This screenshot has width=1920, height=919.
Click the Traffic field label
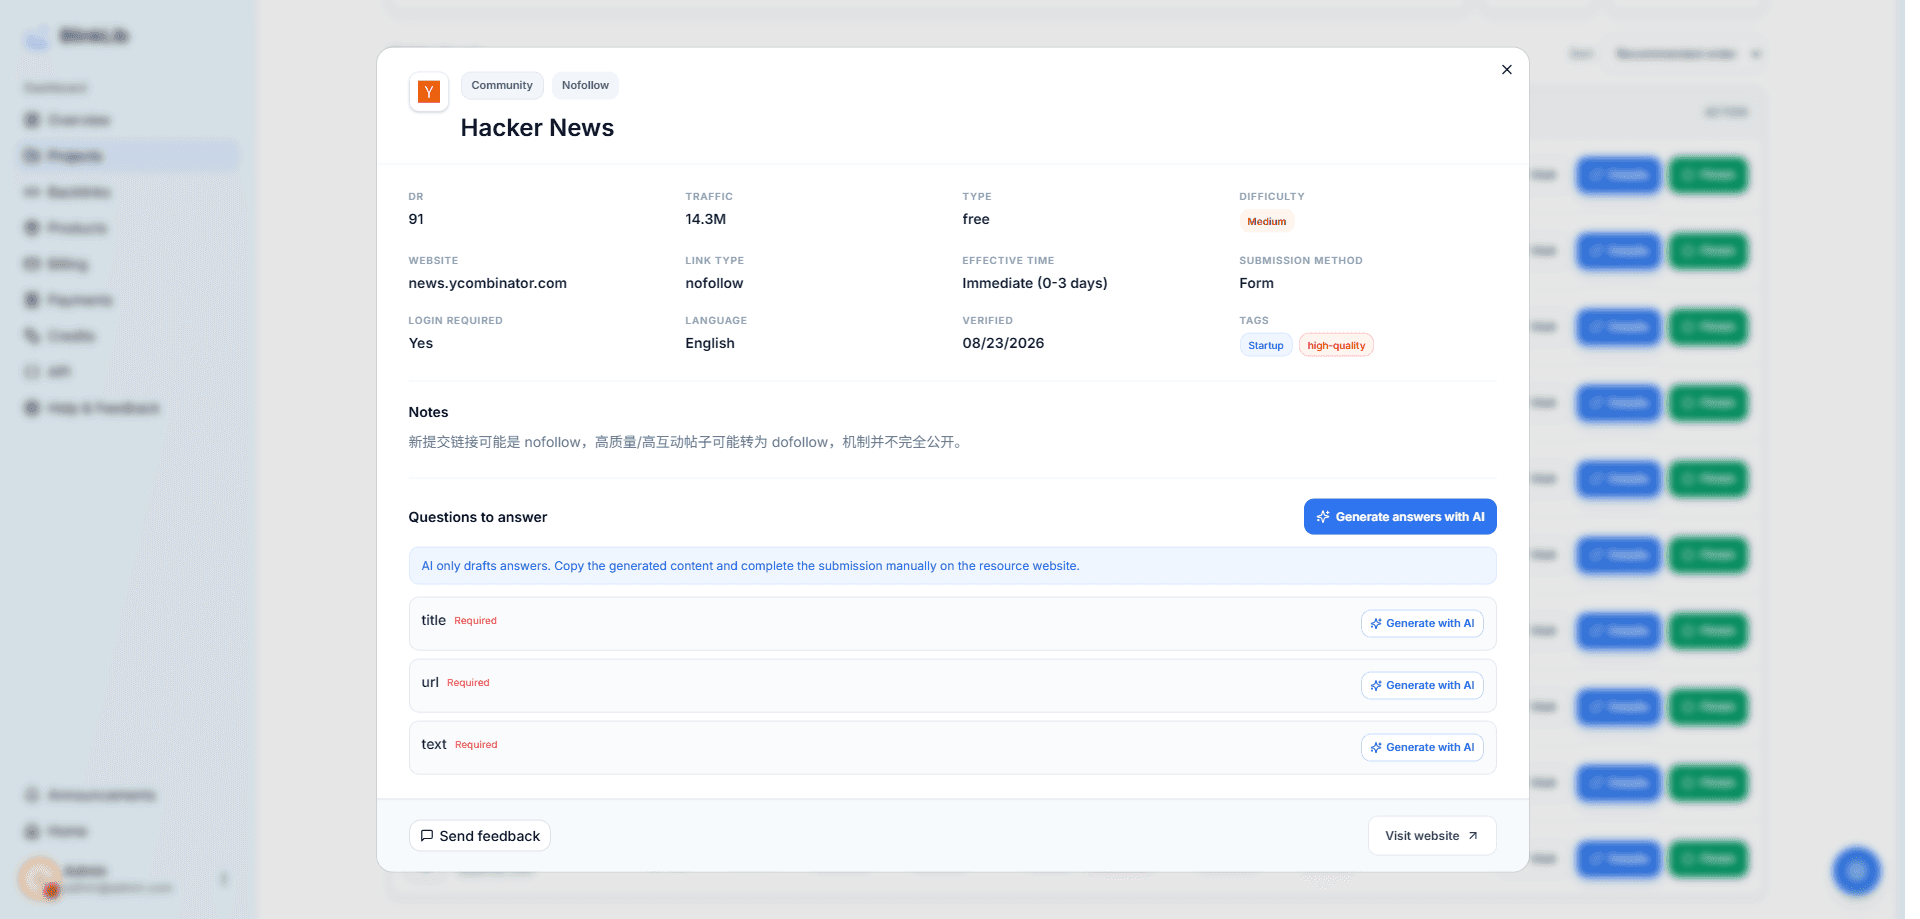pos(709,197)
